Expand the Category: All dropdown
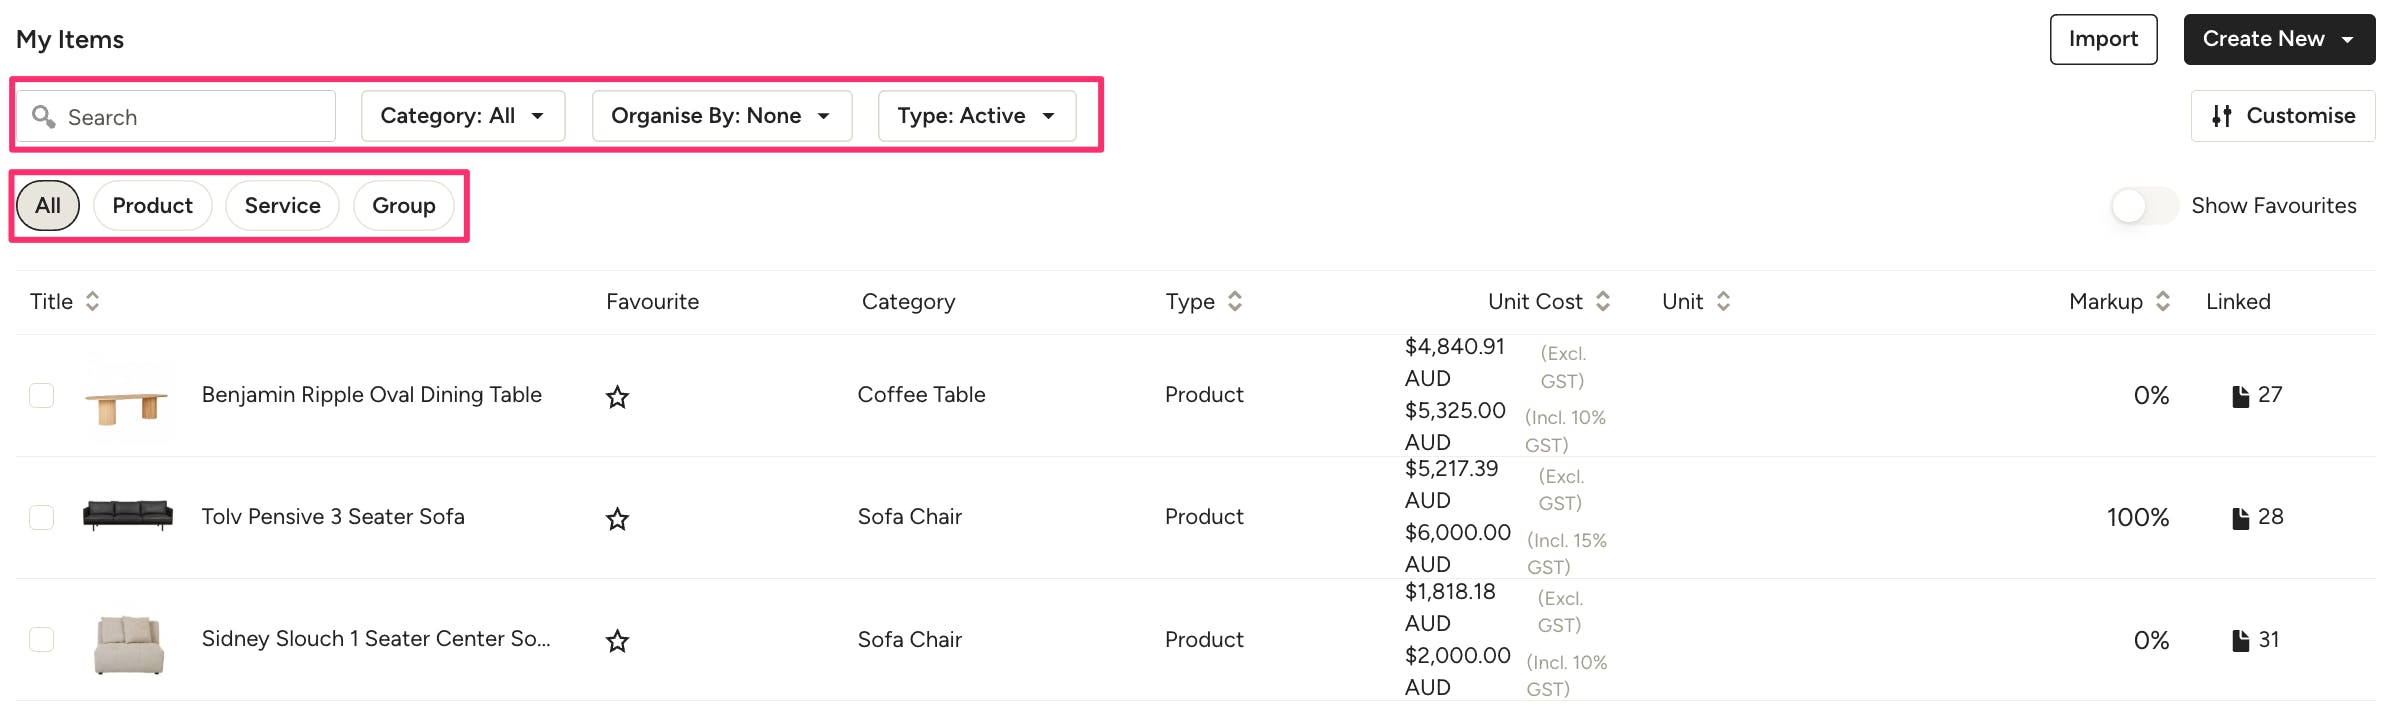The width and height of the screenshot is (2392, 708). click(x=462, y=116)
